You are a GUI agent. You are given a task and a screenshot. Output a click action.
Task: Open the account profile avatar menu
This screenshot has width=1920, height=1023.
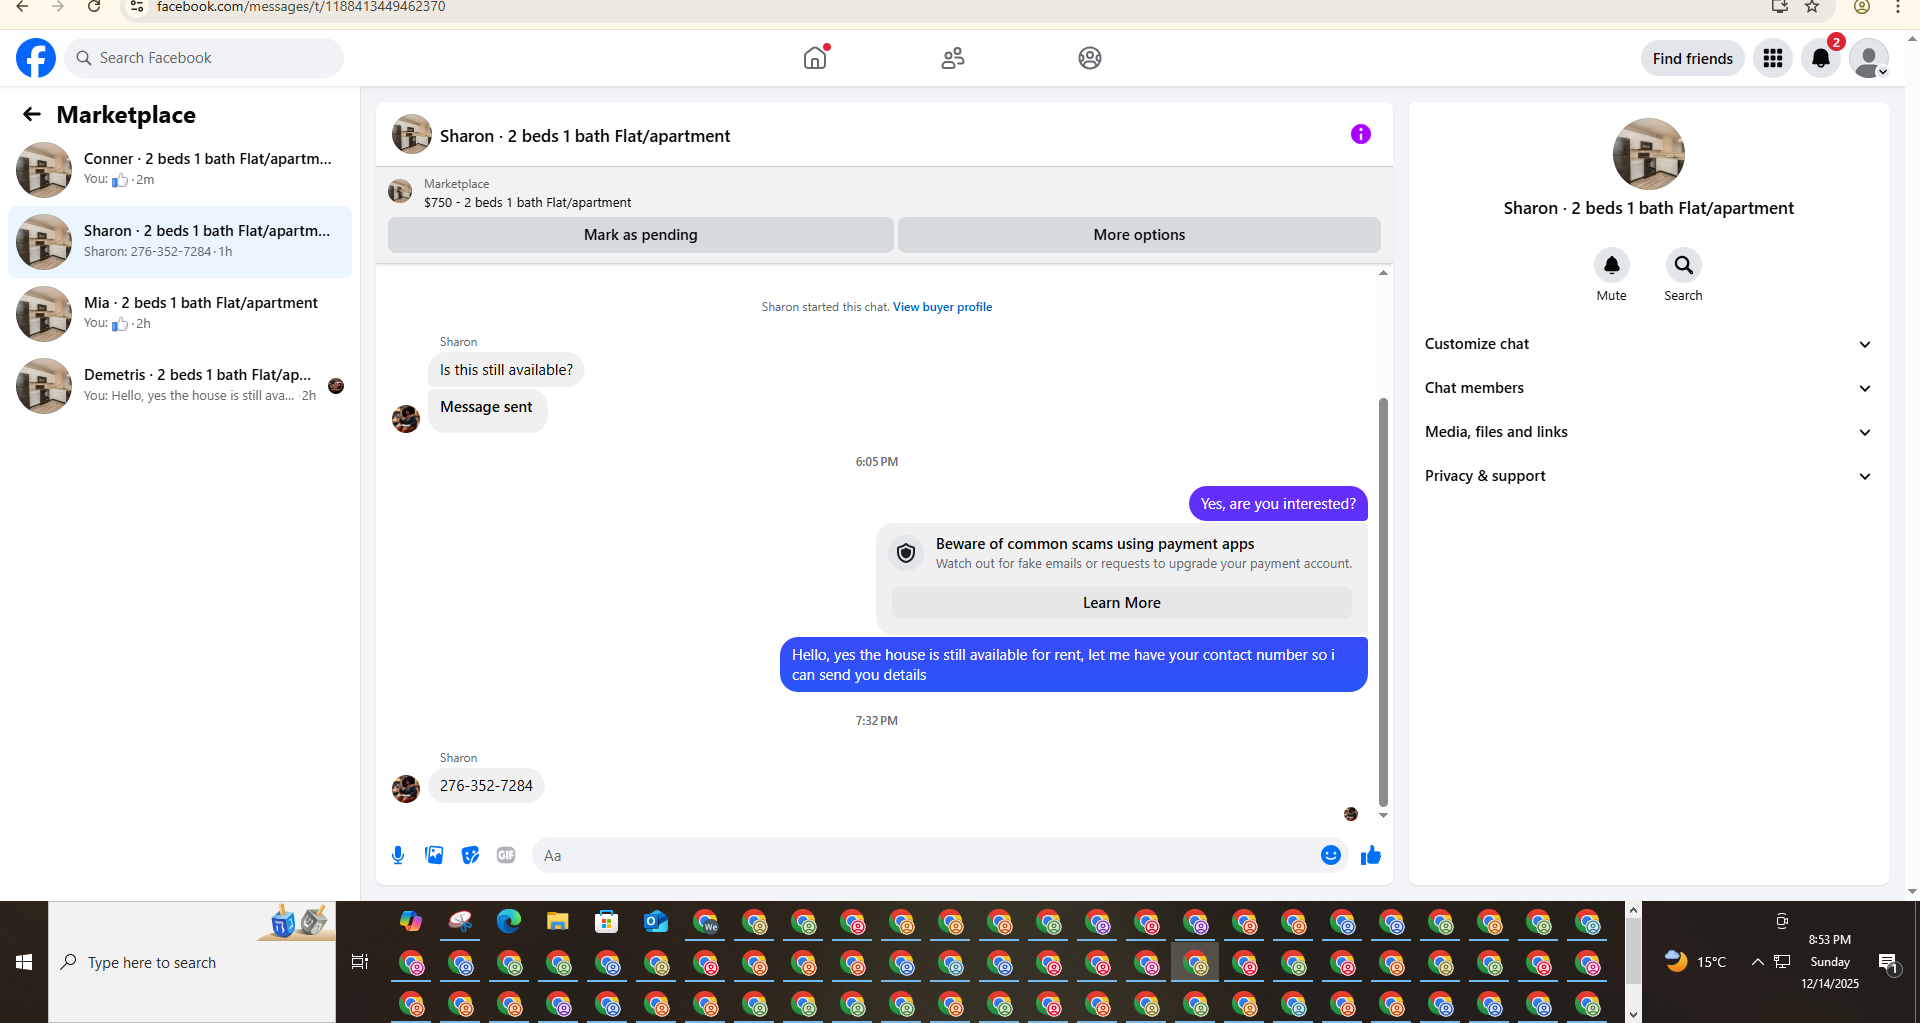[1868, 58]
